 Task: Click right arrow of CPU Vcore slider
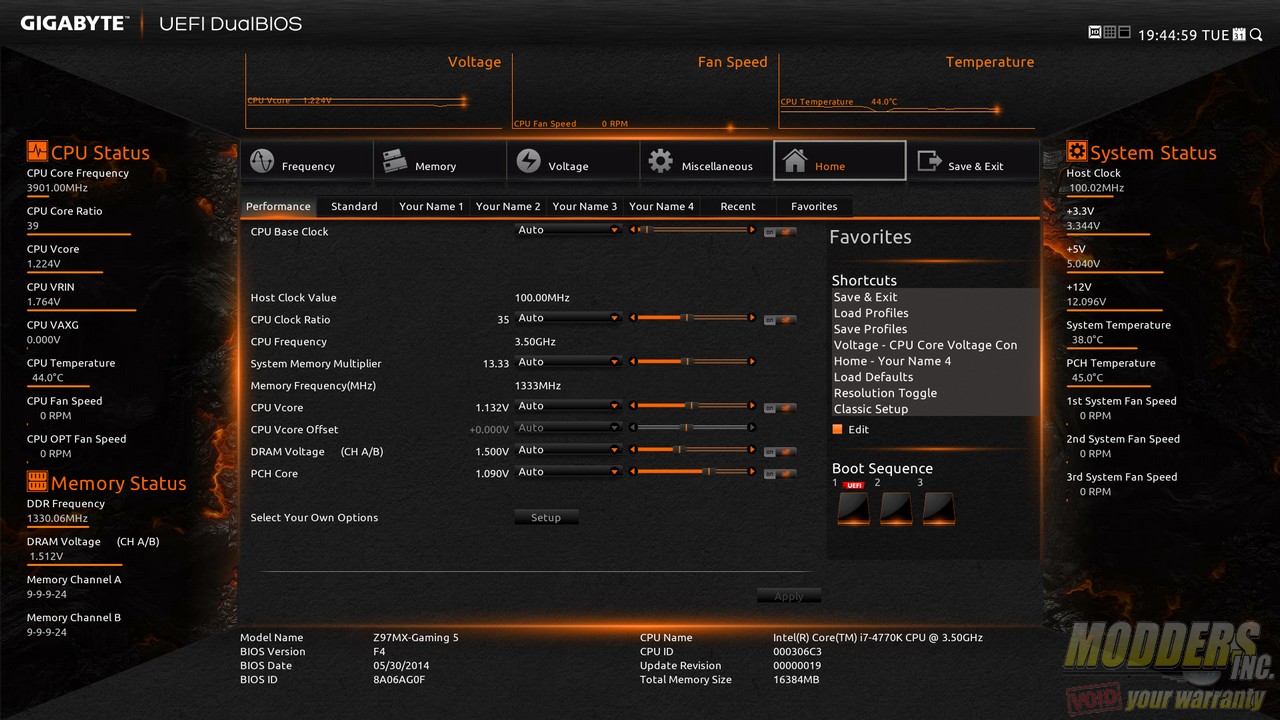point(753,406)
